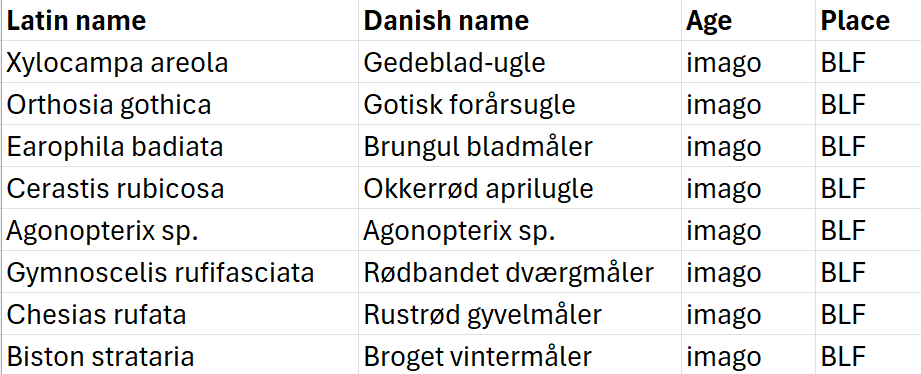Select the Gymnoscelis rufifasciata cell
This screenshot has height=374, width=921.
(180, 272)
